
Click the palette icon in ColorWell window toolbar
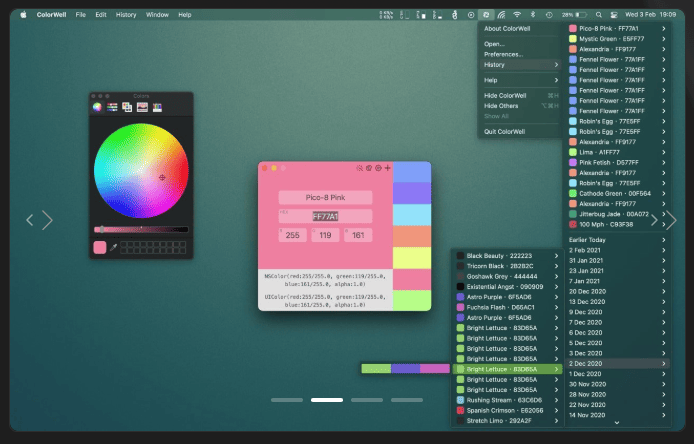(x=369, y=168)
